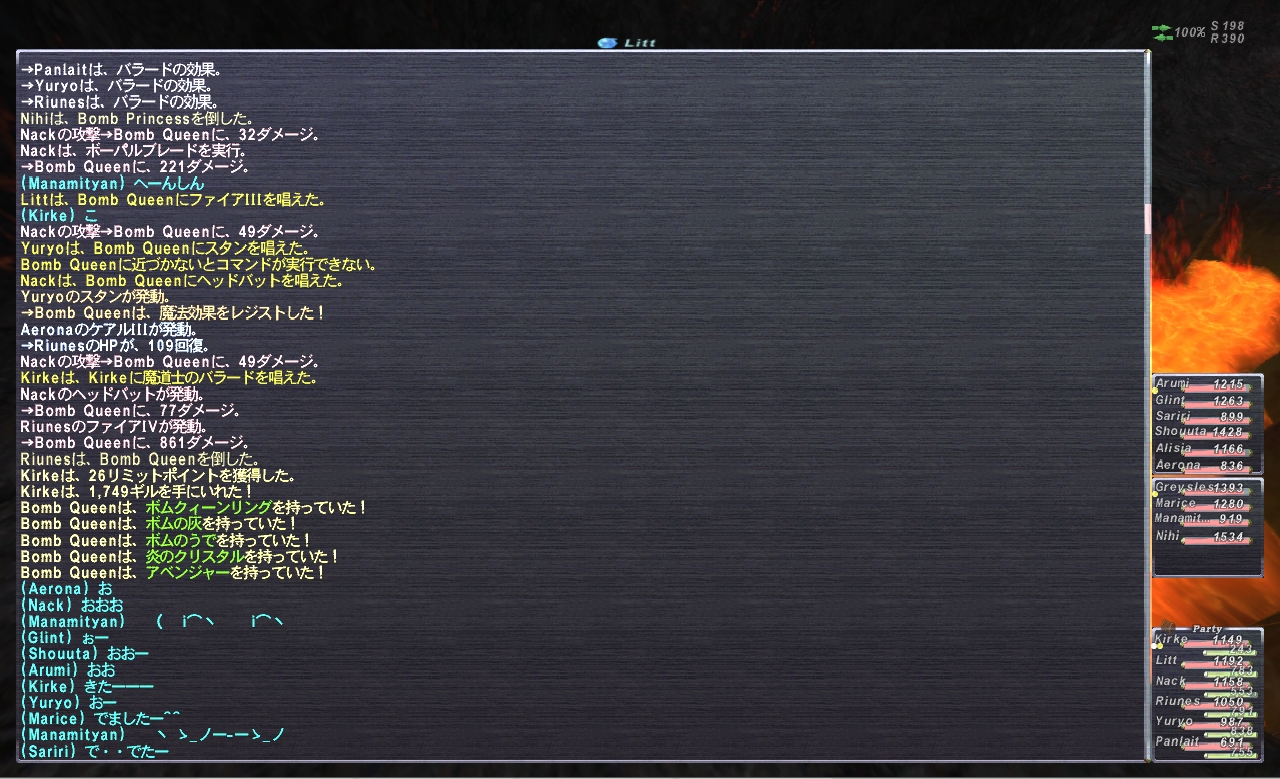Click the blue orb icon beside Litt
This screenshot has width=1280, height=779.
click(x=605, y=43)
